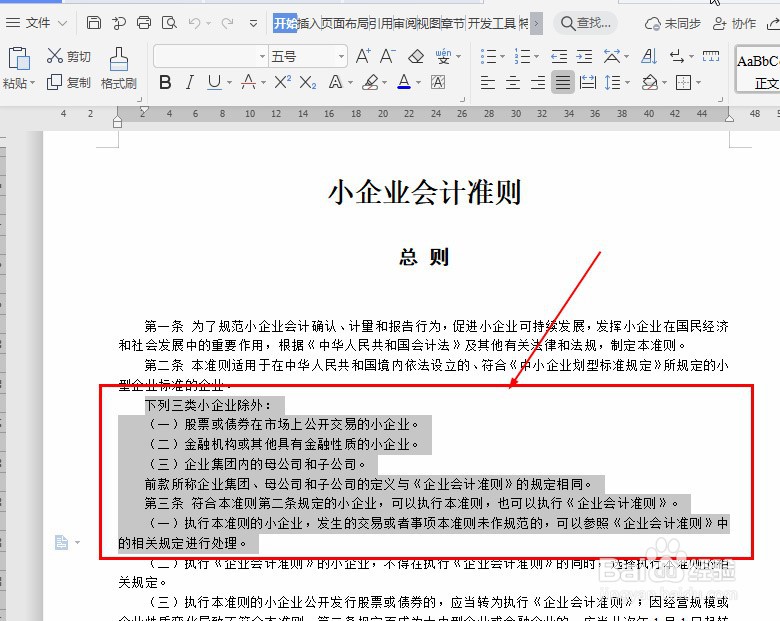Open the bullets style dropdown arrow
The height and width of the screenshot is (621, 780).
coord(502,56)
